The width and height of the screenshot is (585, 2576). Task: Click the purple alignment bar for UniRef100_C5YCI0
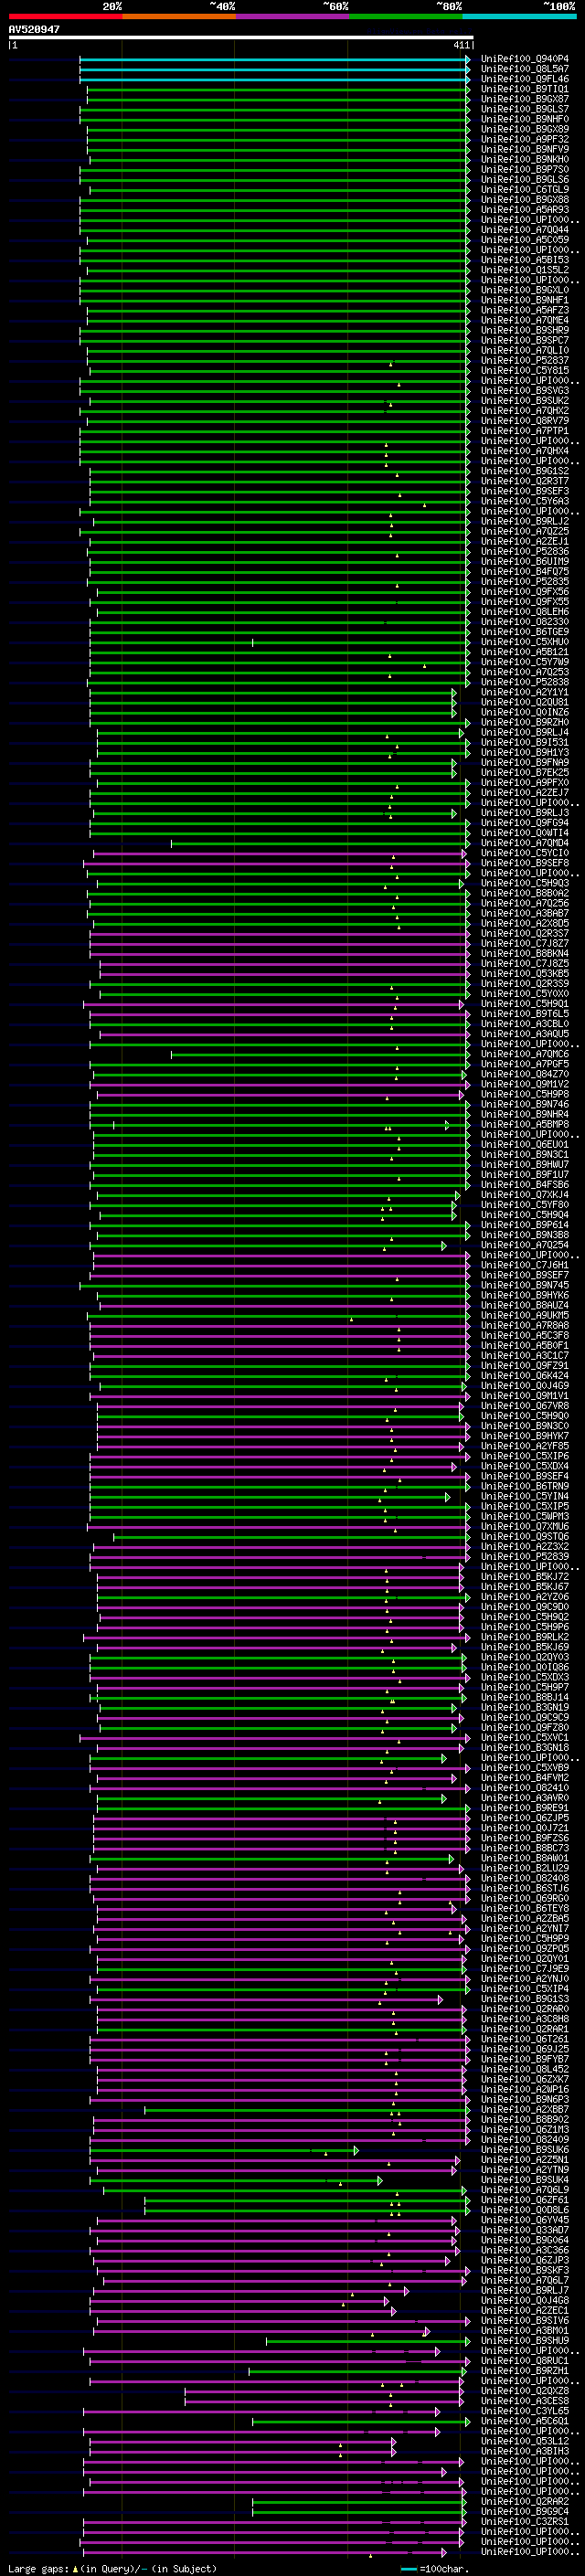point(281,853)
